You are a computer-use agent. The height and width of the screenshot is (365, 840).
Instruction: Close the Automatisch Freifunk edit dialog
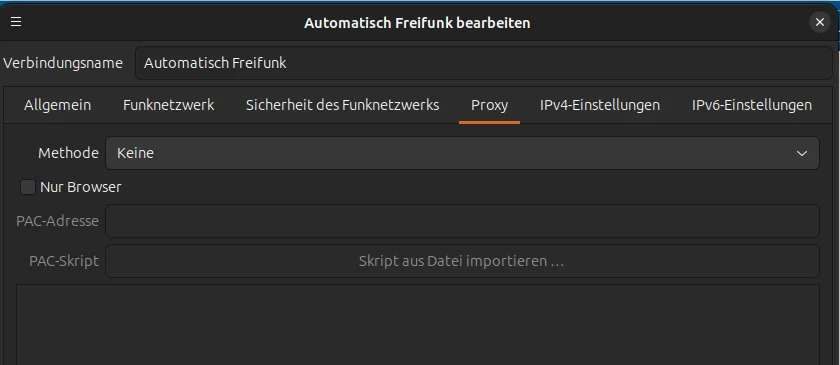[x=820, y=23]
